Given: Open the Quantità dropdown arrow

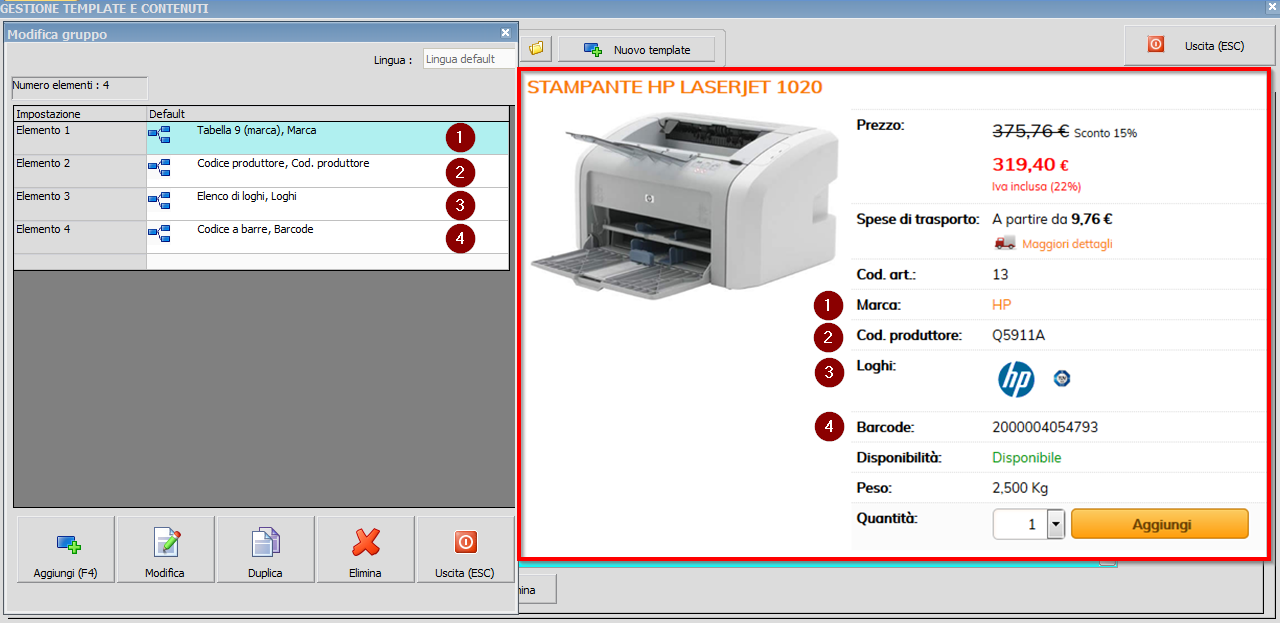Looking at the screenshot, I should coord(1055,524).
